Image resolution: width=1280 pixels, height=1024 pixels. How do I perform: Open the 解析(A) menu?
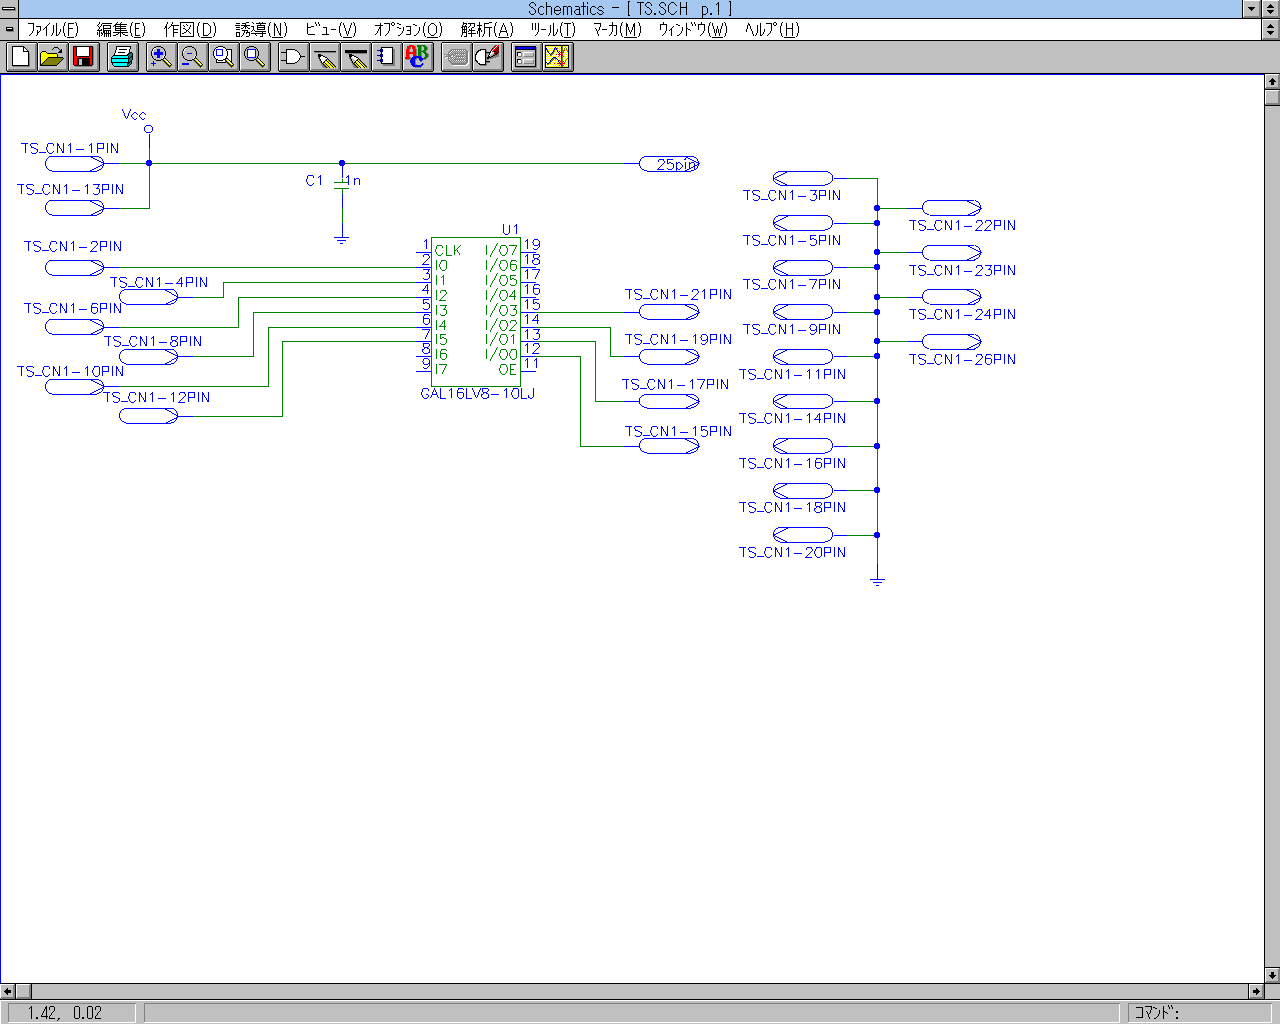(x=487, y=29)
